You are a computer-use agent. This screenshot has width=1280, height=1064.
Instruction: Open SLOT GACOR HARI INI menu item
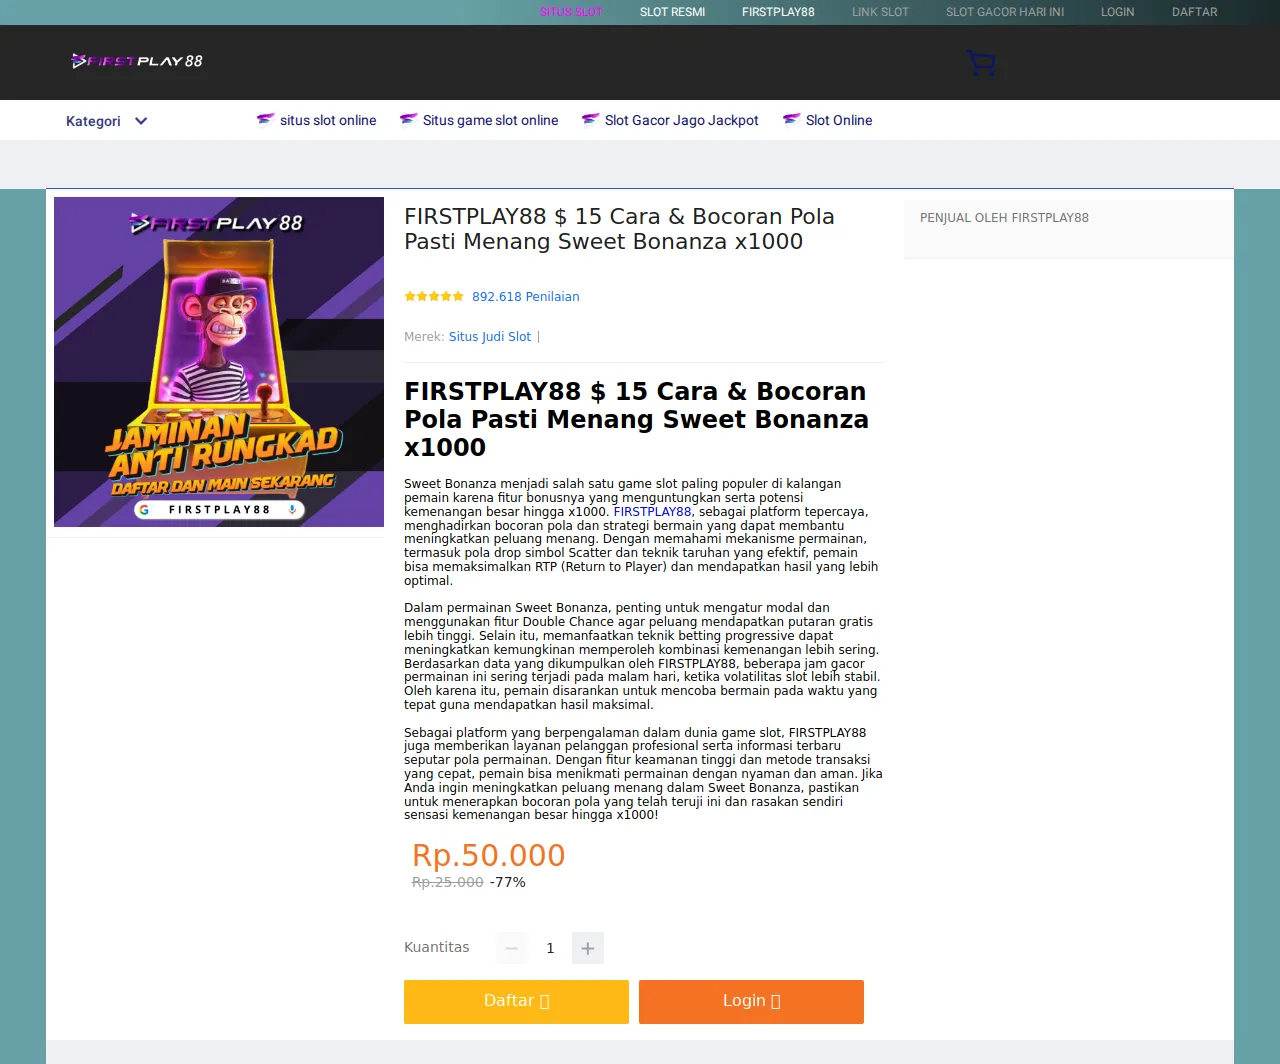point(1005,12)
